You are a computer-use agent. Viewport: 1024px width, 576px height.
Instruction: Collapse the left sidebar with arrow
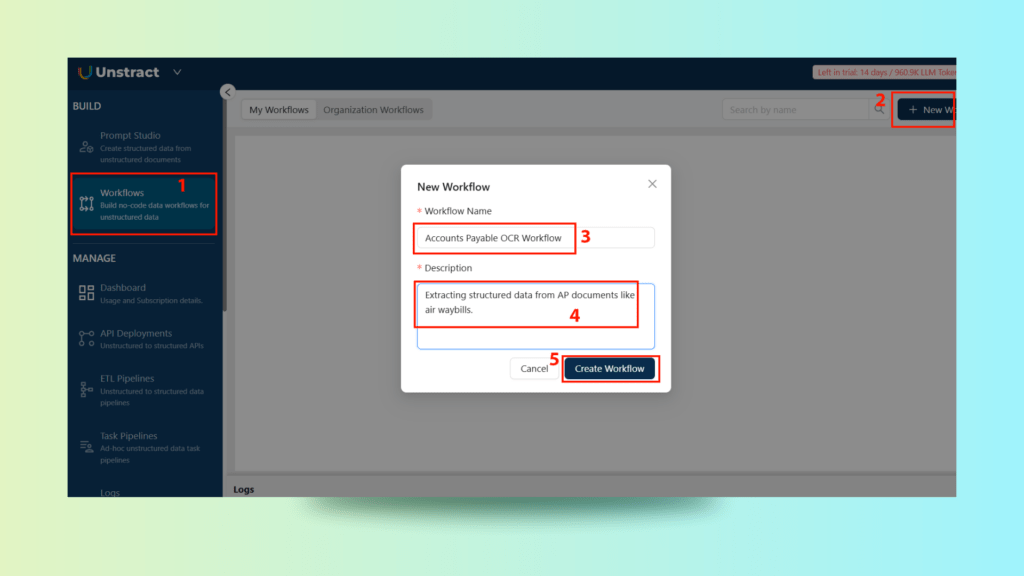pyautogui.click(x=228, y=91)
